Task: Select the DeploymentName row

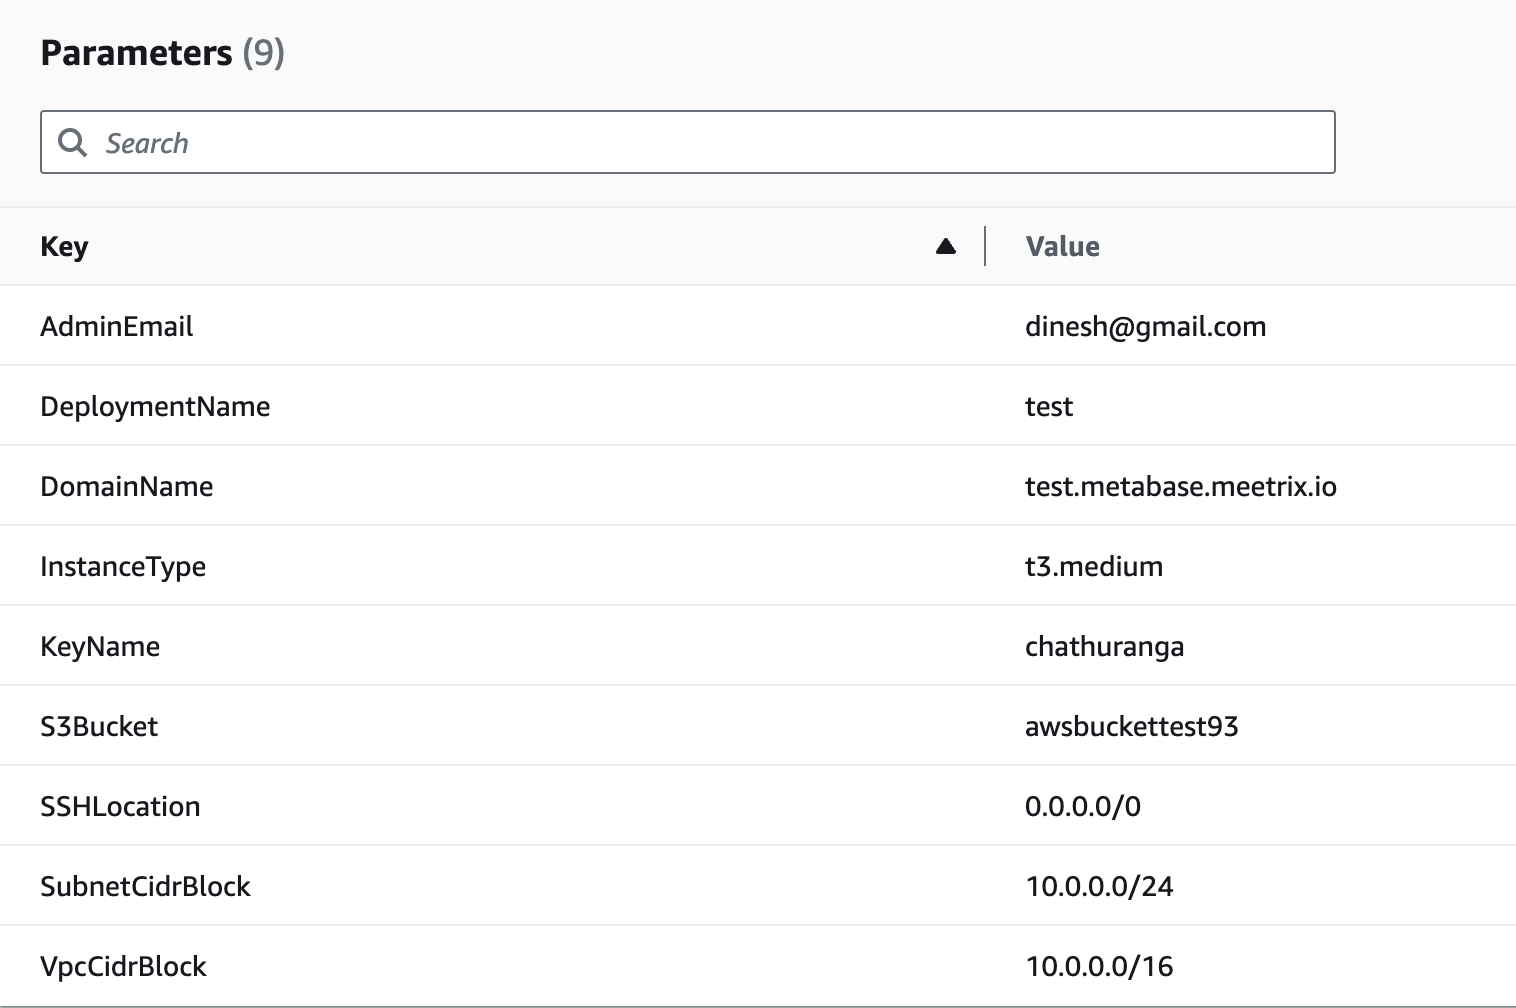Action: tap(155, 406)
